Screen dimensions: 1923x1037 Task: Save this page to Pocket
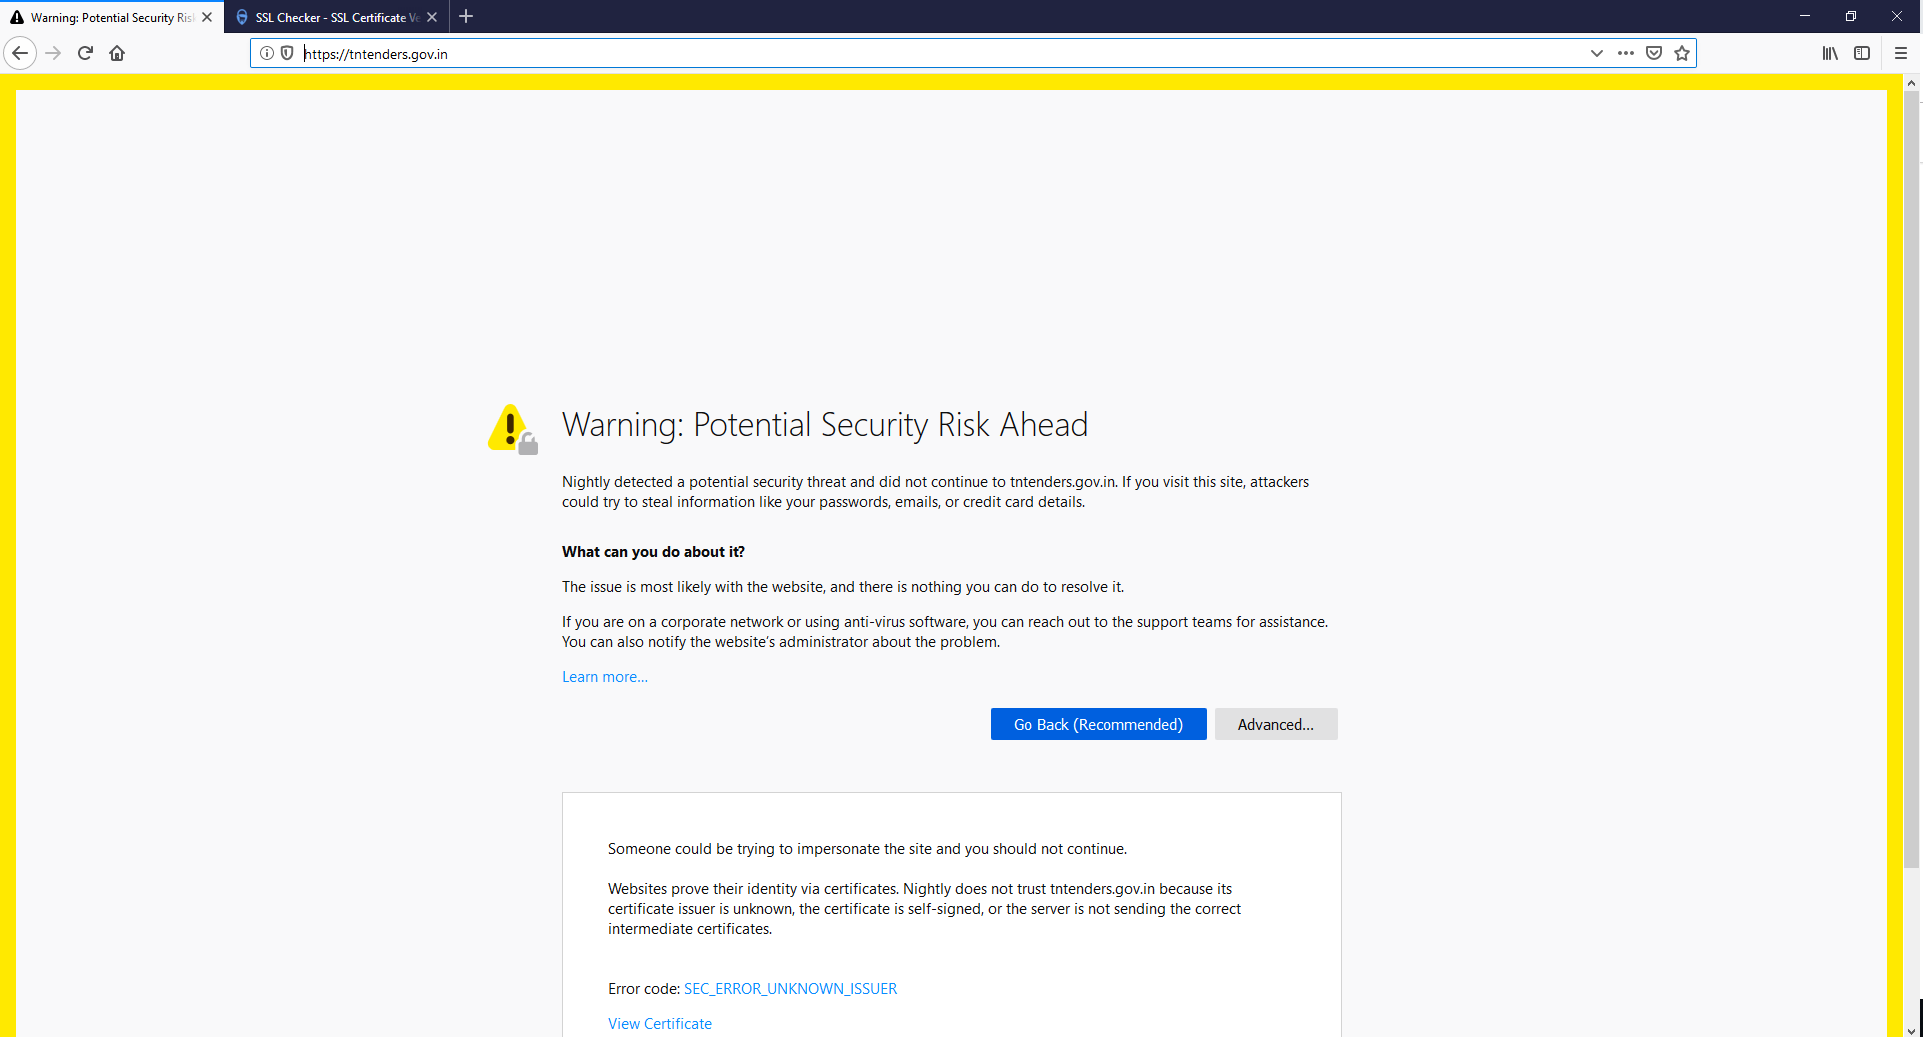1654,53
